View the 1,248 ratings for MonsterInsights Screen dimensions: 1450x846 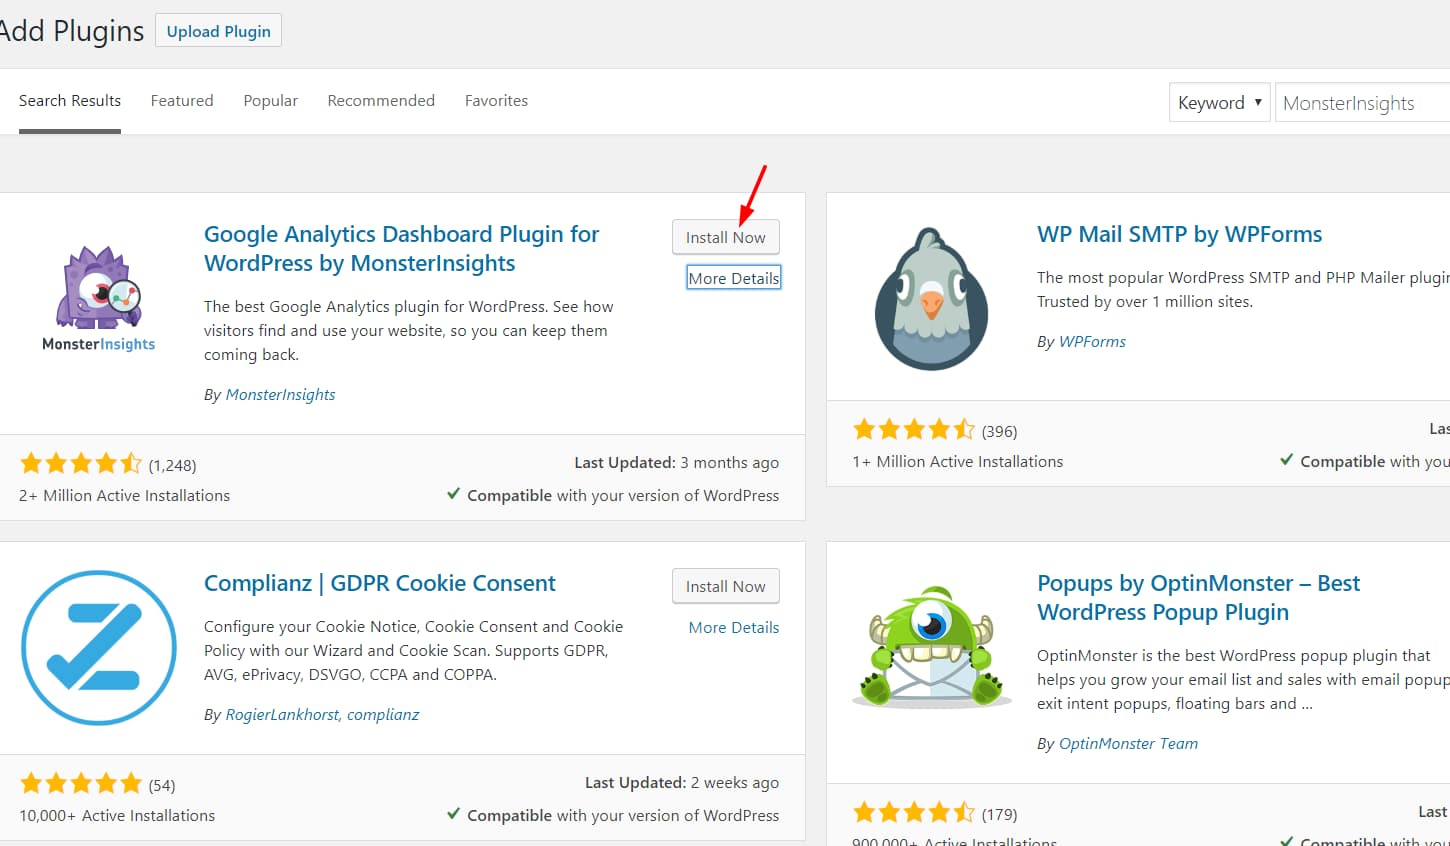tap(170, 464)
